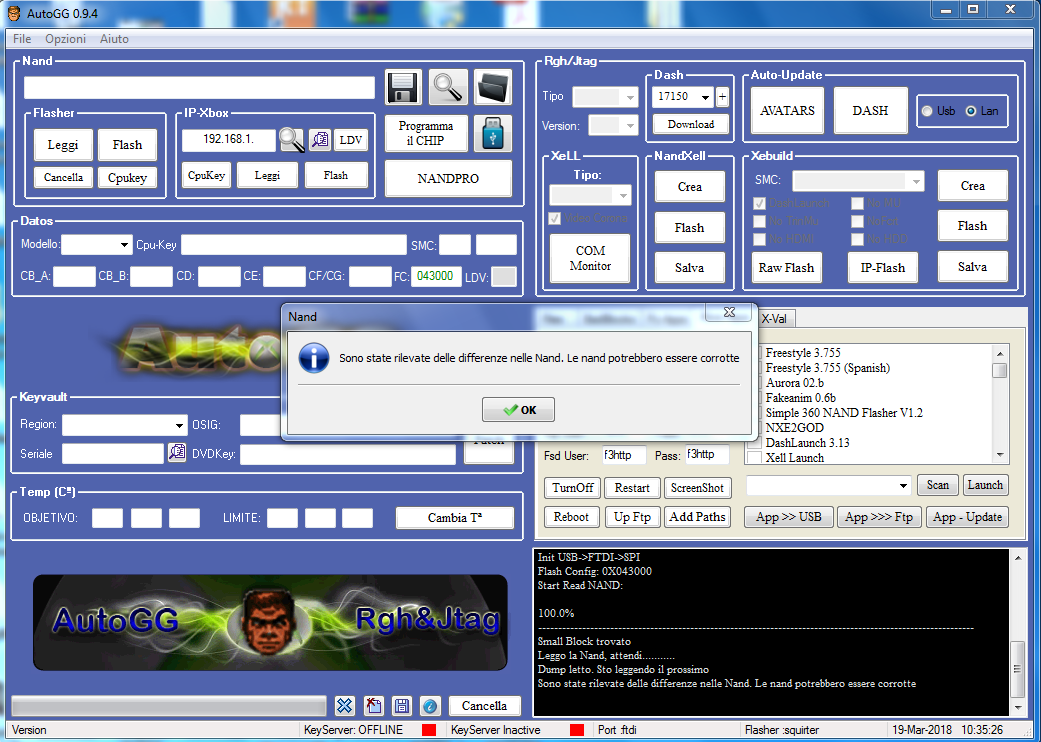Click the blue info icon near the progress bar
The image size is (1041, 742).
click(x=430, y=706)
